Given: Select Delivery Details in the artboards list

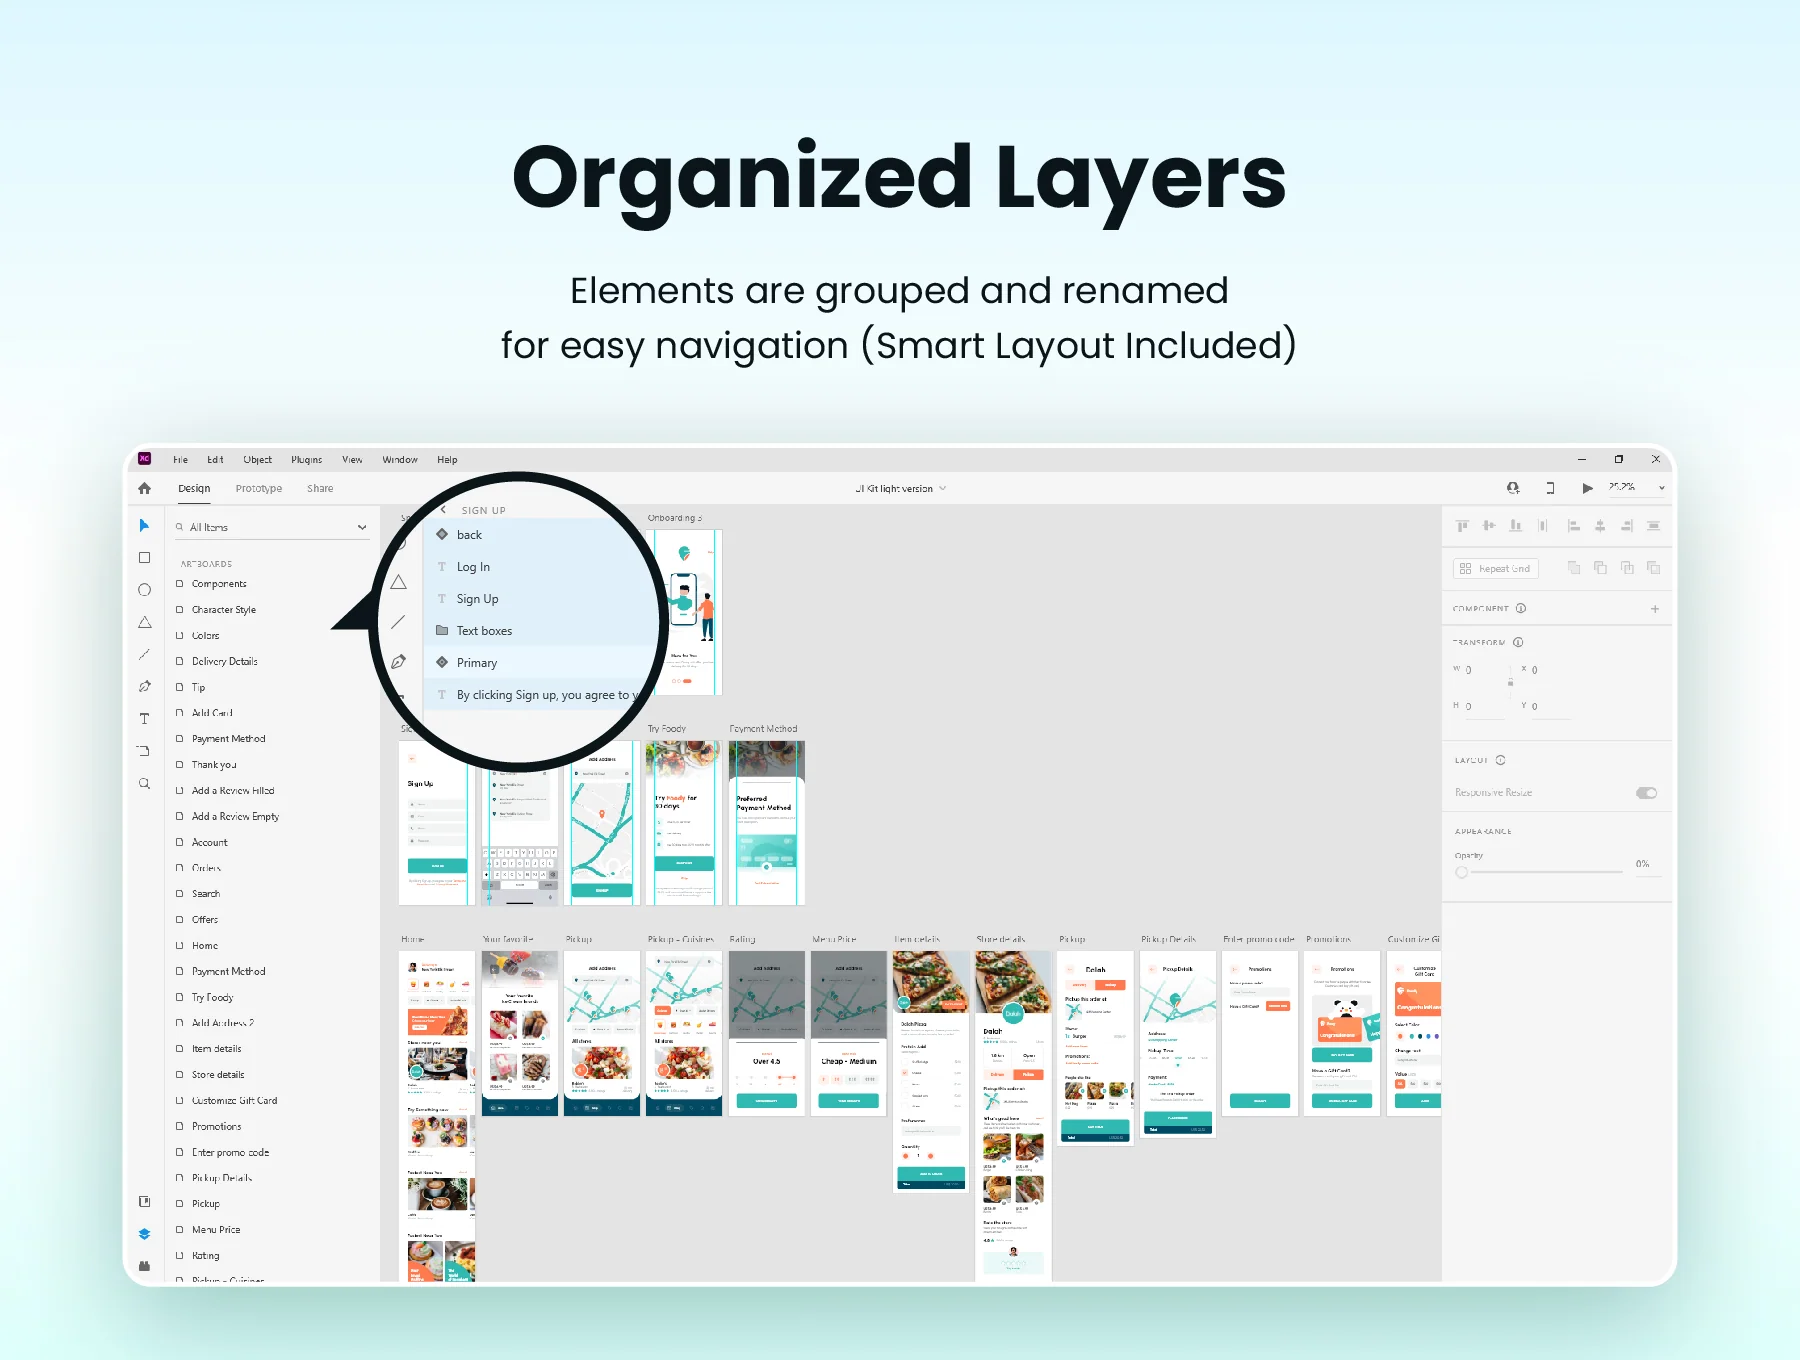Looking at the screenshot, I should (225, 662).
